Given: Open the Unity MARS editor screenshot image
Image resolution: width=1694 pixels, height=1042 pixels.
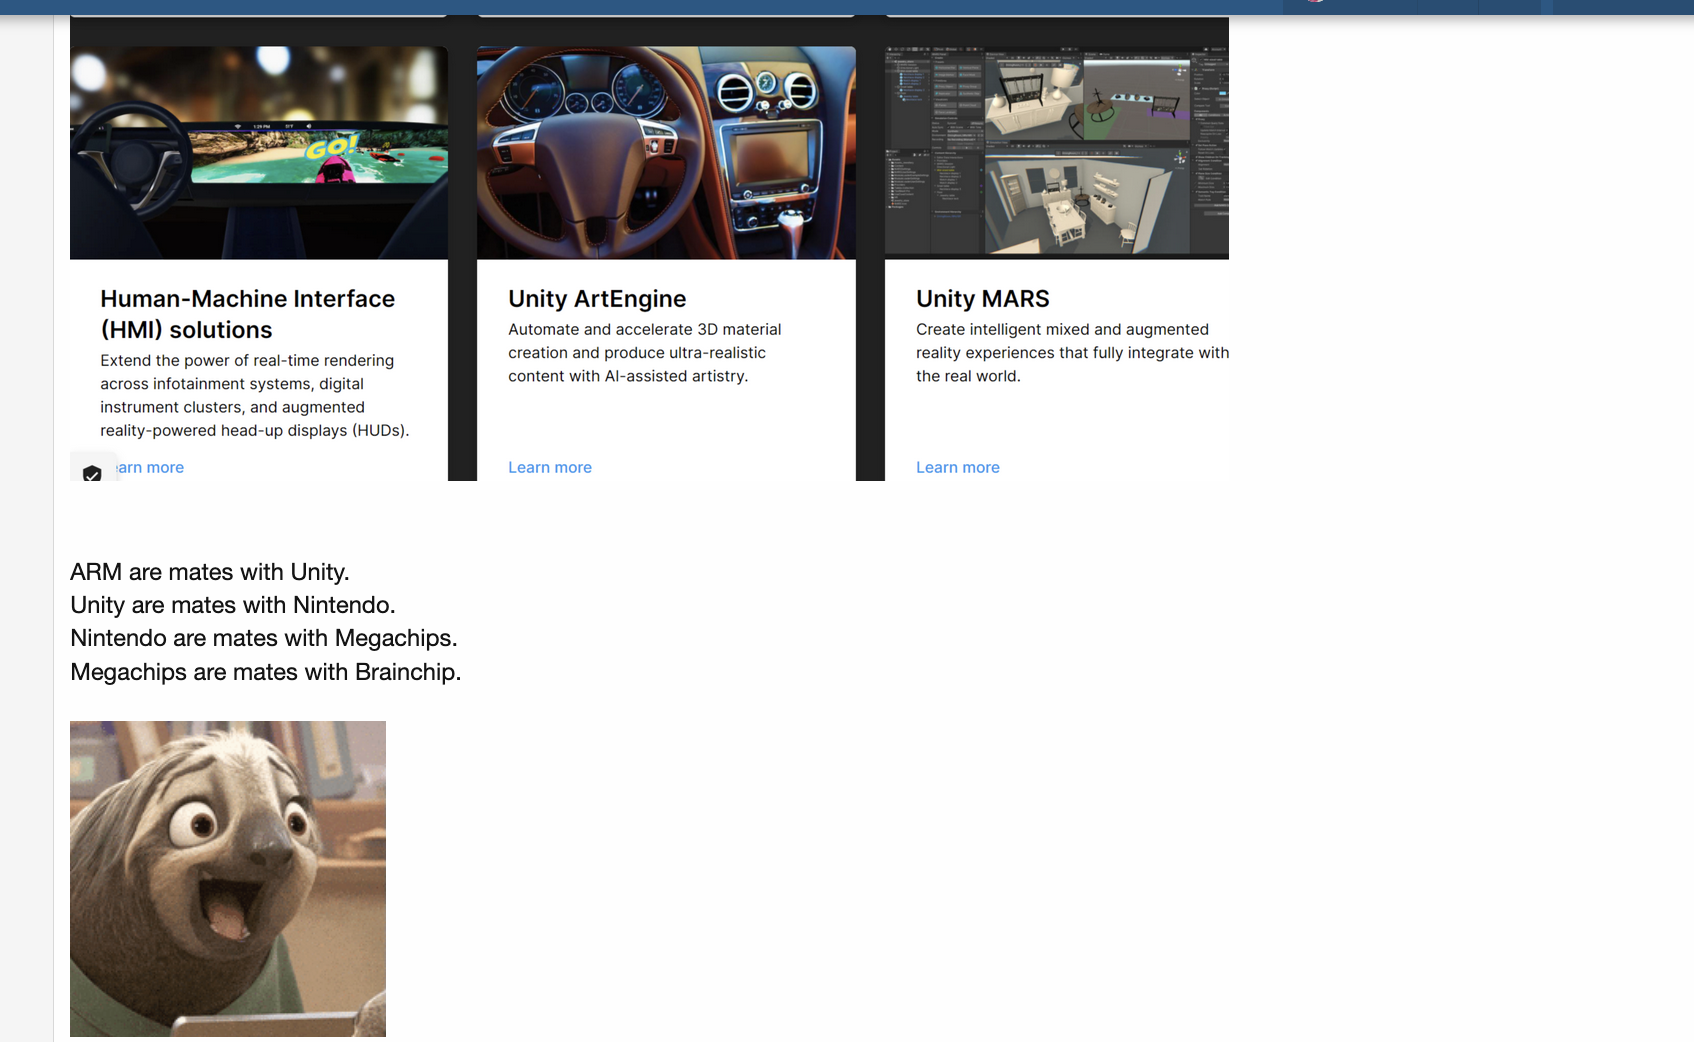Looking at the screenshot, I should click(x=1057, y=152).
